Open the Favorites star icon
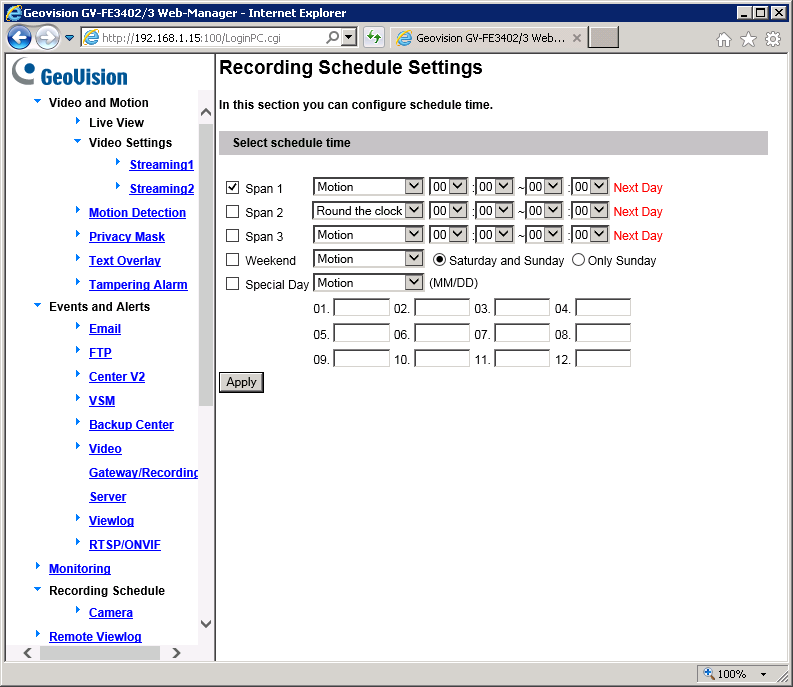 point(748,39)
